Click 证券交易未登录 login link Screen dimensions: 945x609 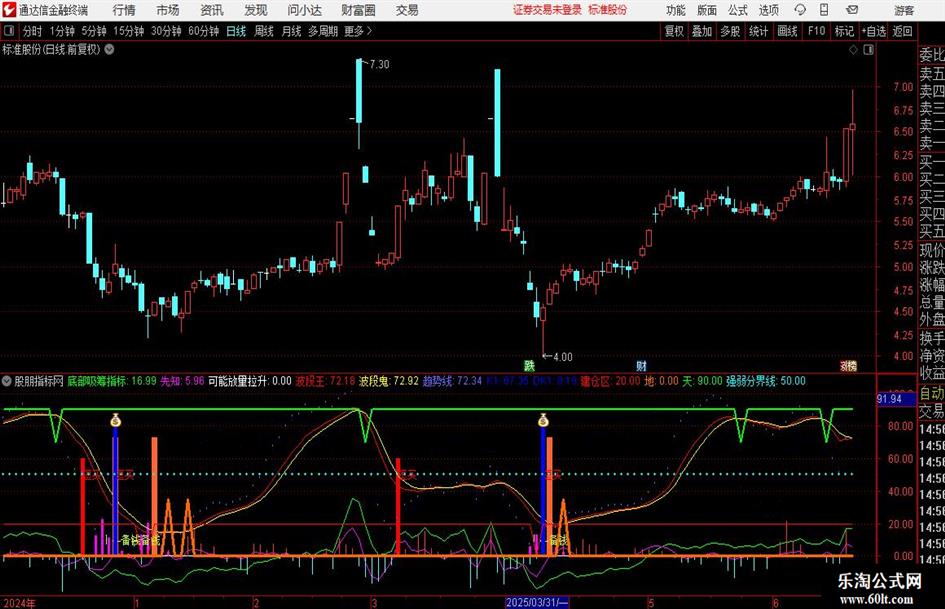coord(547,10)
